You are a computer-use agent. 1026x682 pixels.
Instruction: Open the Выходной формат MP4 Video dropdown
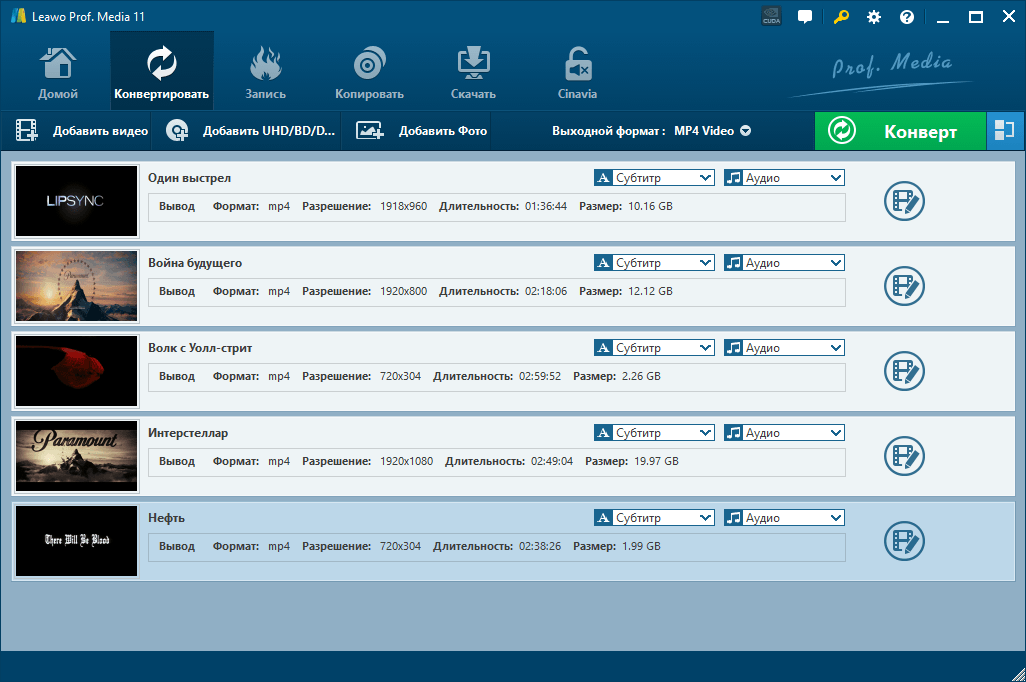(x=651, y=131)
